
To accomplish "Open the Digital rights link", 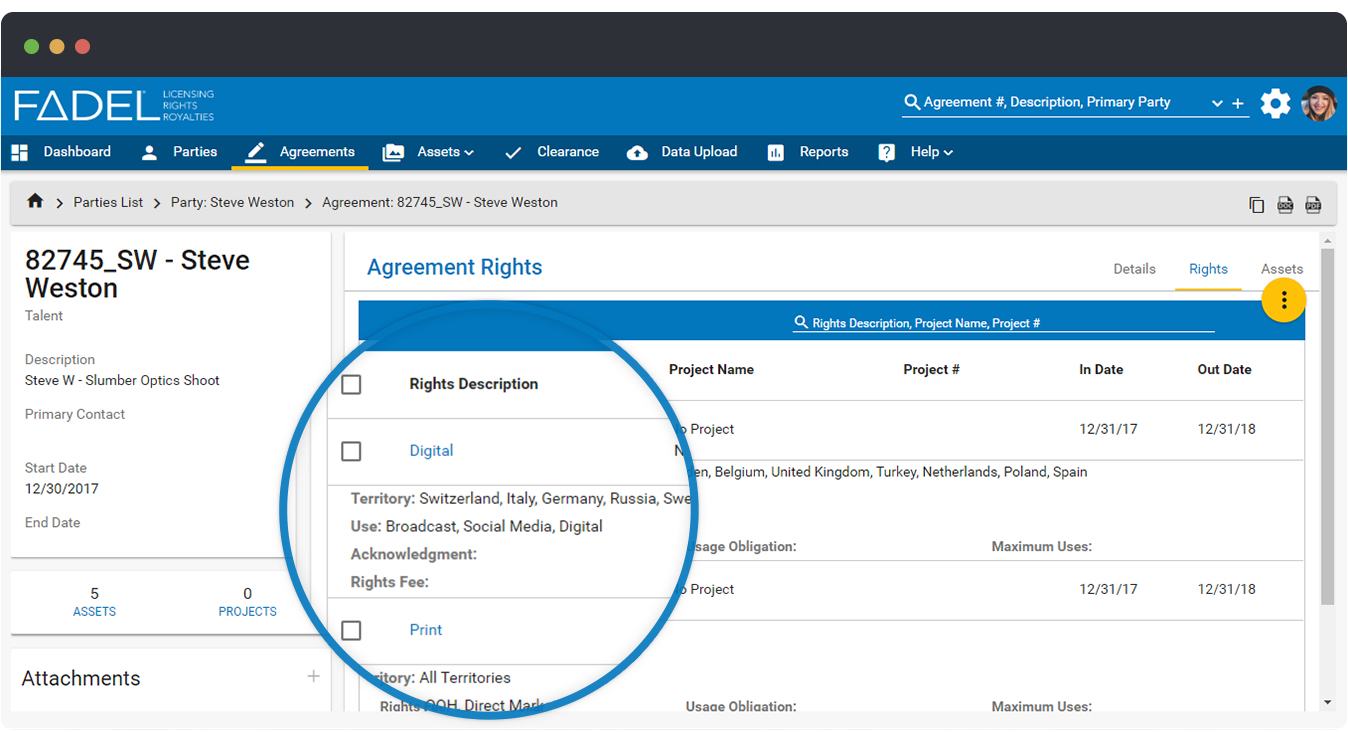I will coord(431,451).
